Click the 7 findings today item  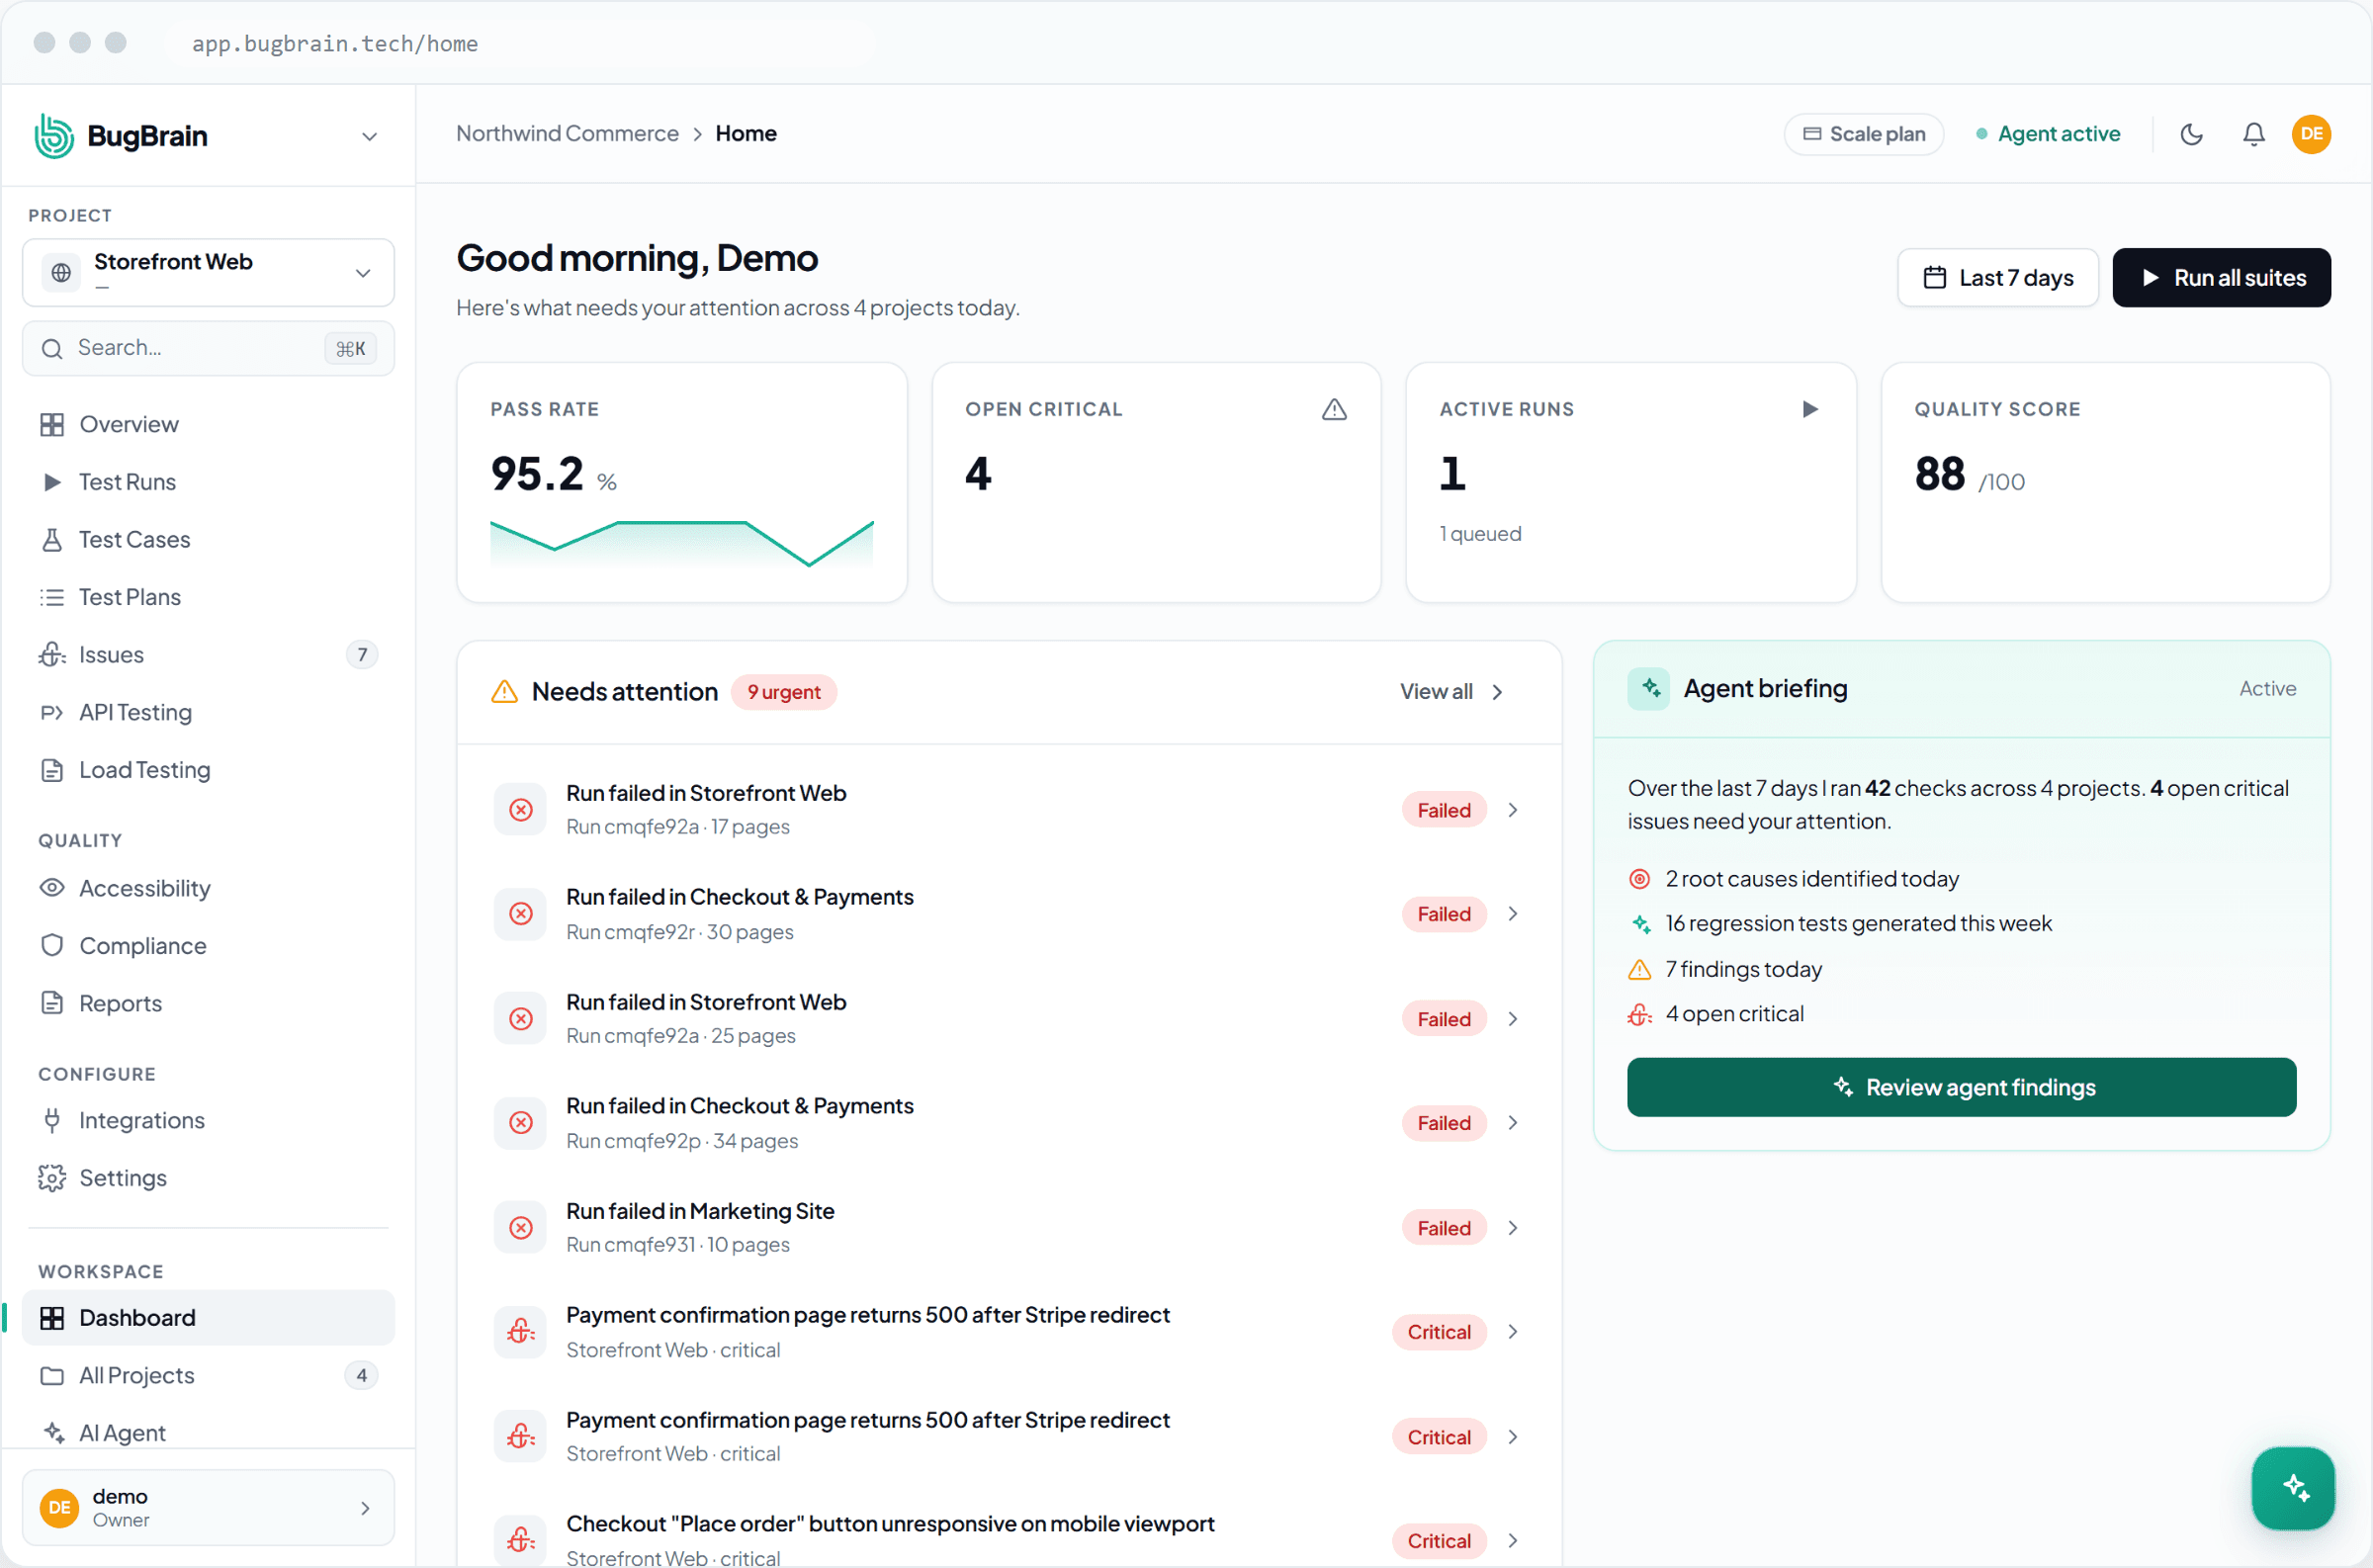tap(1726, 969)
